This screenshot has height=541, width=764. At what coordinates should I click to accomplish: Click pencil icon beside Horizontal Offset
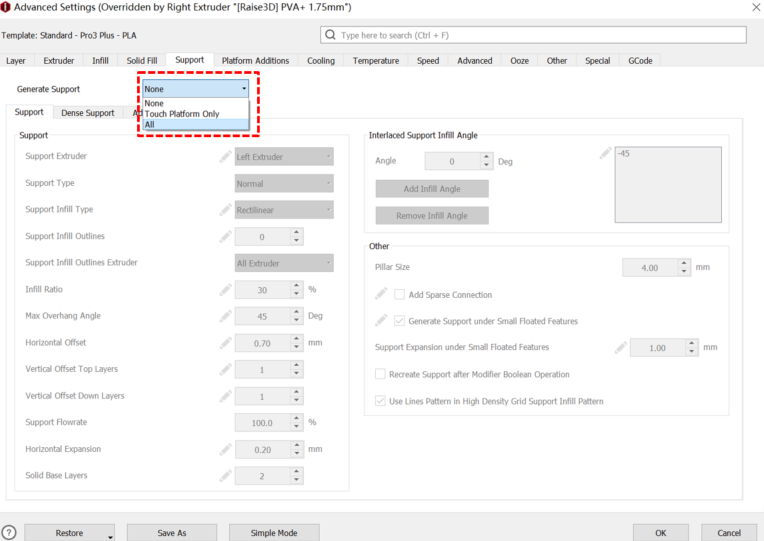point(225,343)
